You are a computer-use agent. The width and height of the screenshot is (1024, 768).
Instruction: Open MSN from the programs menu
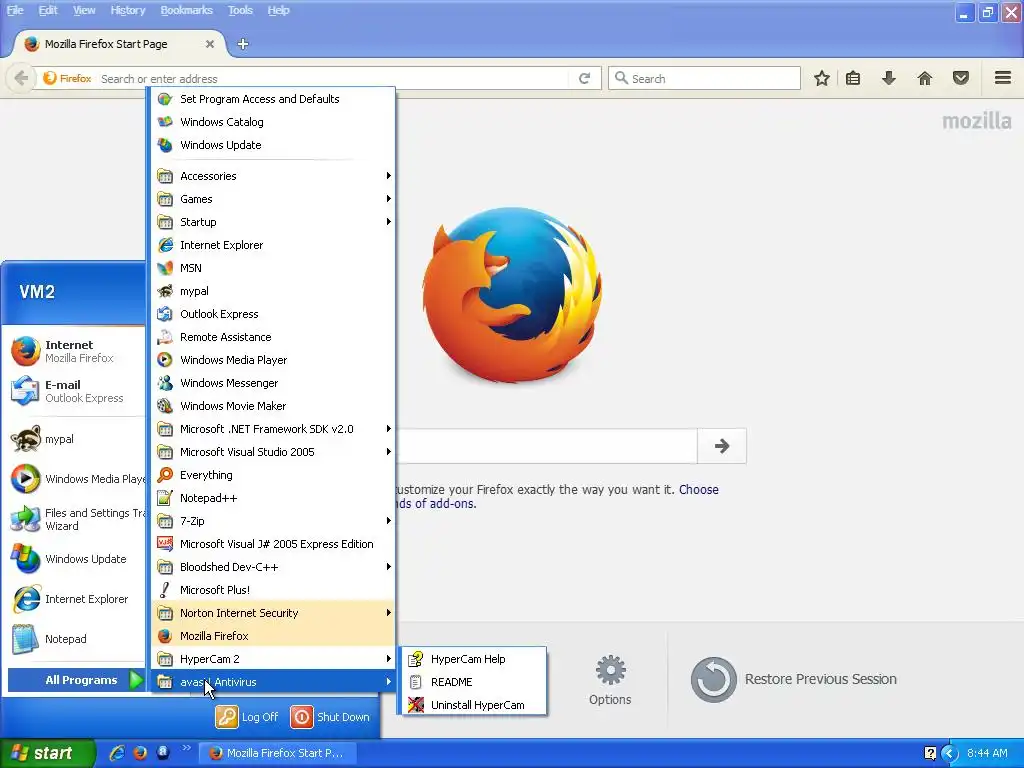coord(273,268)
